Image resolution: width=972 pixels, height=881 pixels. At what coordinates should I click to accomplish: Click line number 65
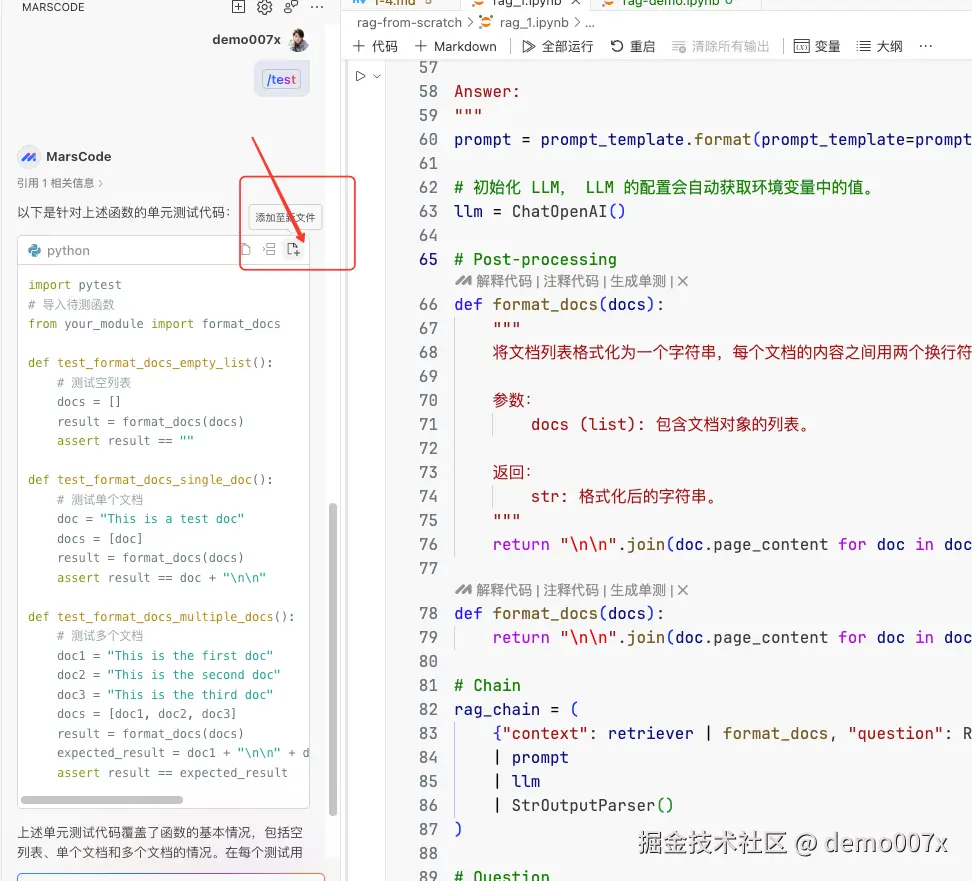(x=428, y=260)
